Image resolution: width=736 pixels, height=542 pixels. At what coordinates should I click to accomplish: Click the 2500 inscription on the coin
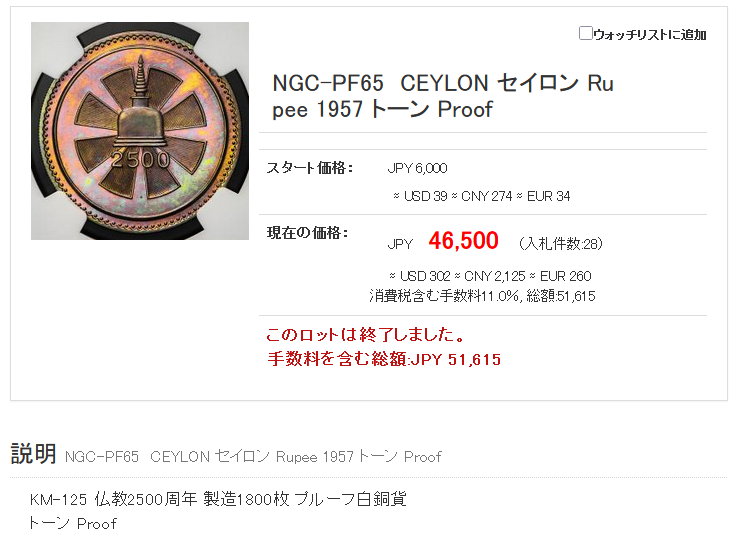click(x=141, y=159)
